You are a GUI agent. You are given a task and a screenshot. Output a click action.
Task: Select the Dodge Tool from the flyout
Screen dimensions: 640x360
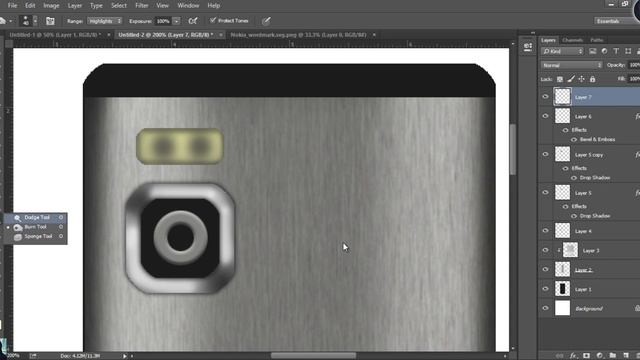pyautogui.click(x=36, y=218)
